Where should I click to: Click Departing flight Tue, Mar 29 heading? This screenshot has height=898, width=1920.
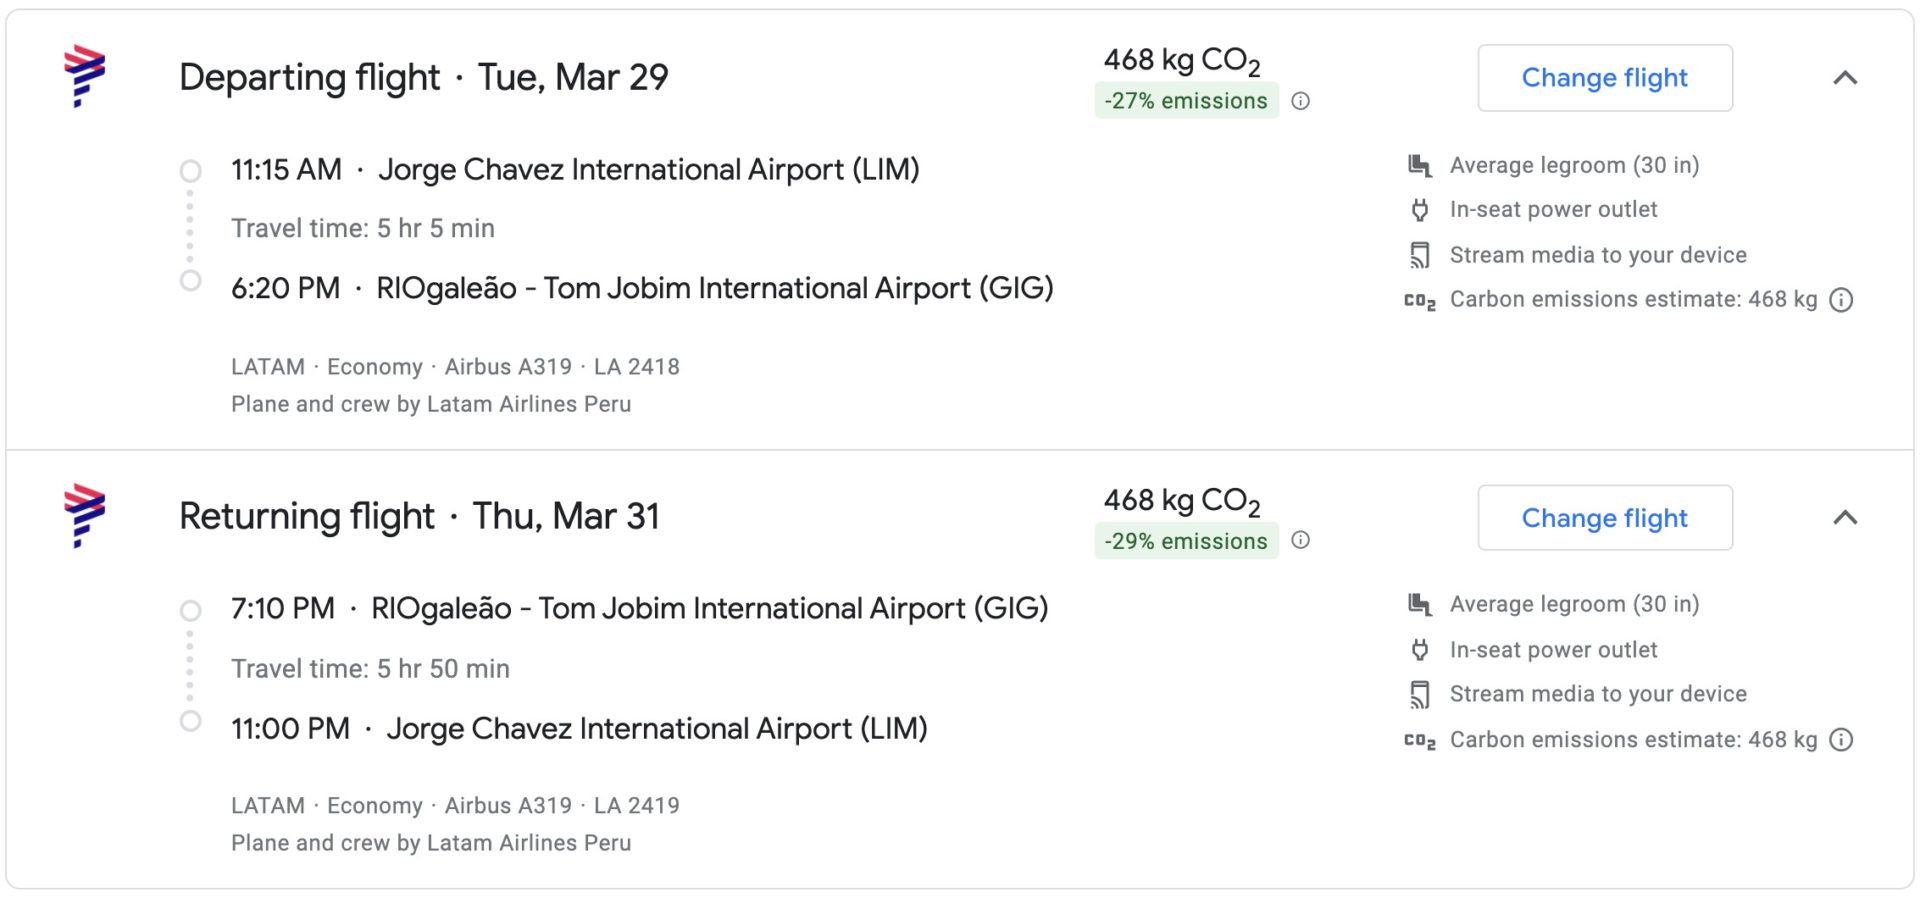(424, 77)
